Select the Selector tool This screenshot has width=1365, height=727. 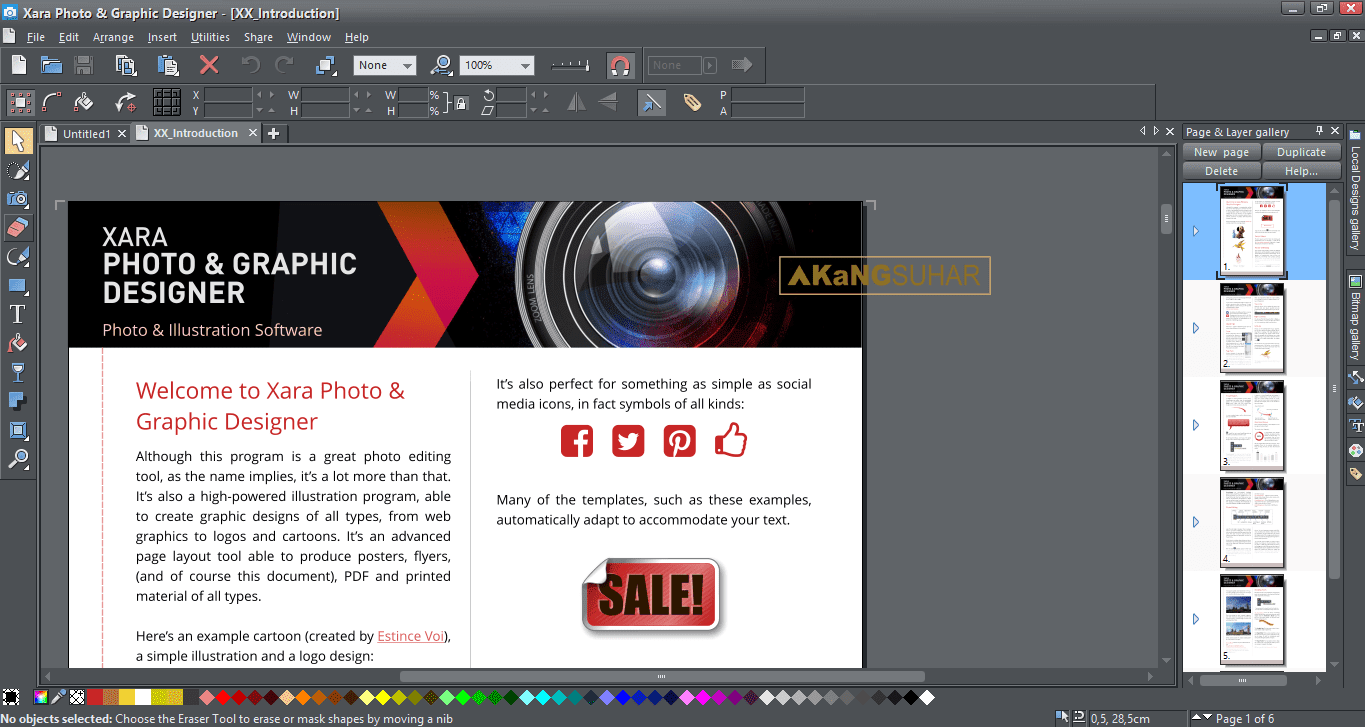[x=18, y=140]
